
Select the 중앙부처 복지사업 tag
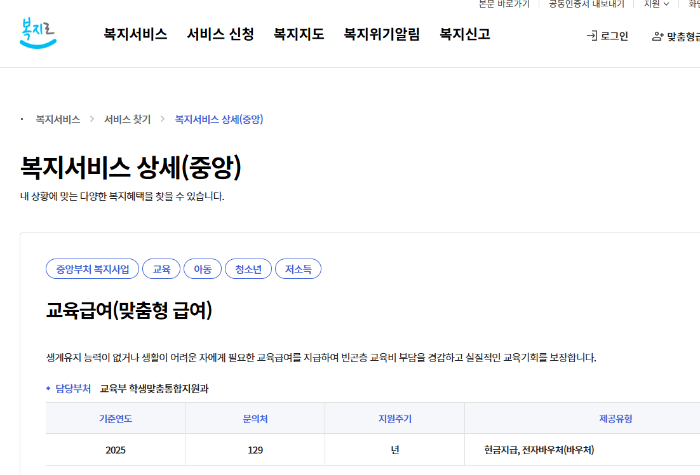click(92, 269)
